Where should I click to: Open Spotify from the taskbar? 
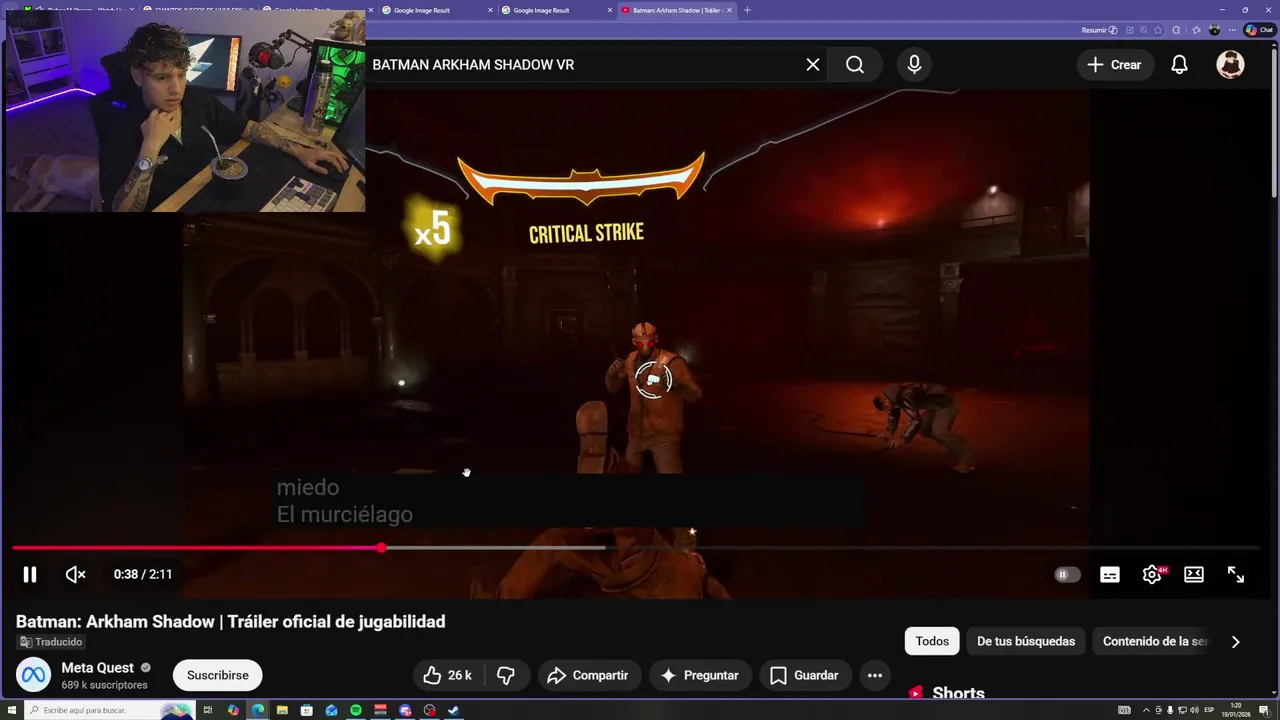356,710
